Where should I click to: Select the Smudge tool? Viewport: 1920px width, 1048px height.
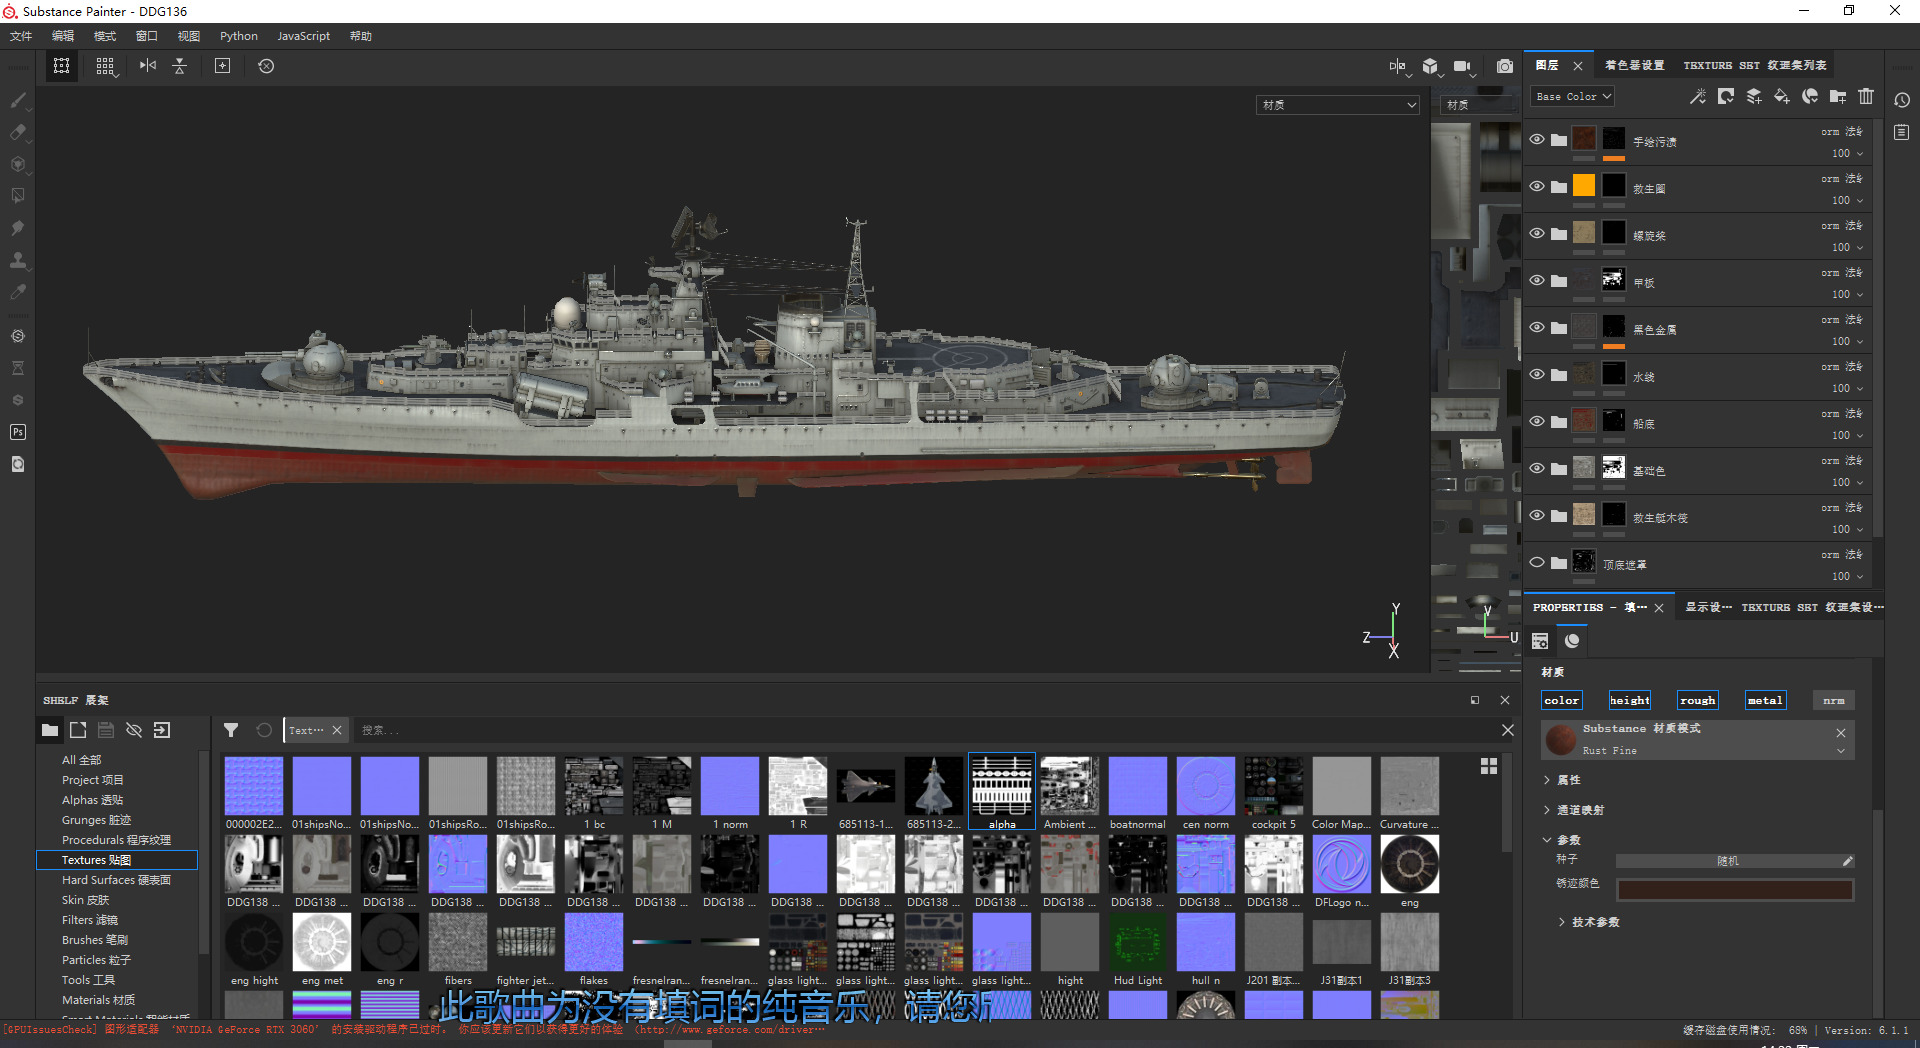click(x=18, y=228)
